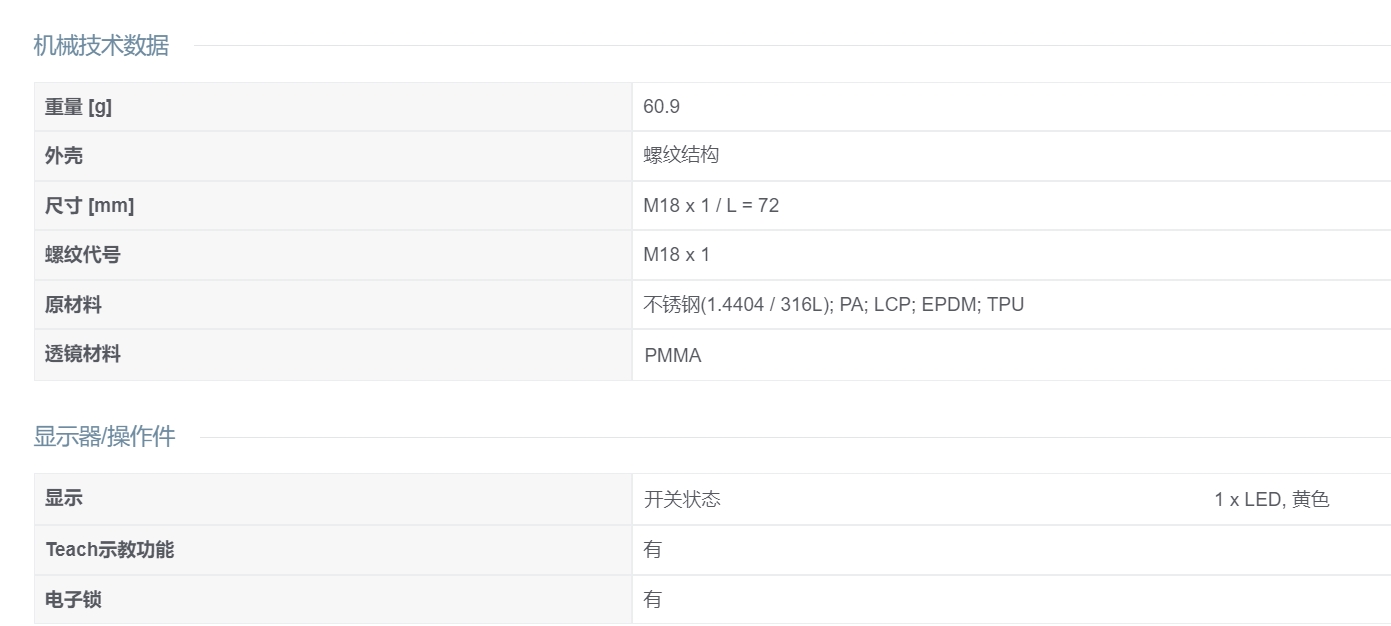The image size is (1391, 626).
Task: Click the weight value 60.9
Action: point(661,107)
